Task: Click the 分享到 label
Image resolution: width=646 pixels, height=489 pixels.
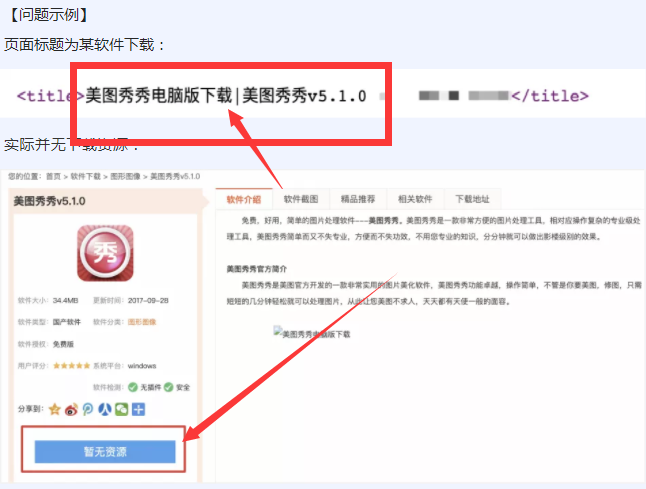Action: (31, 409)
